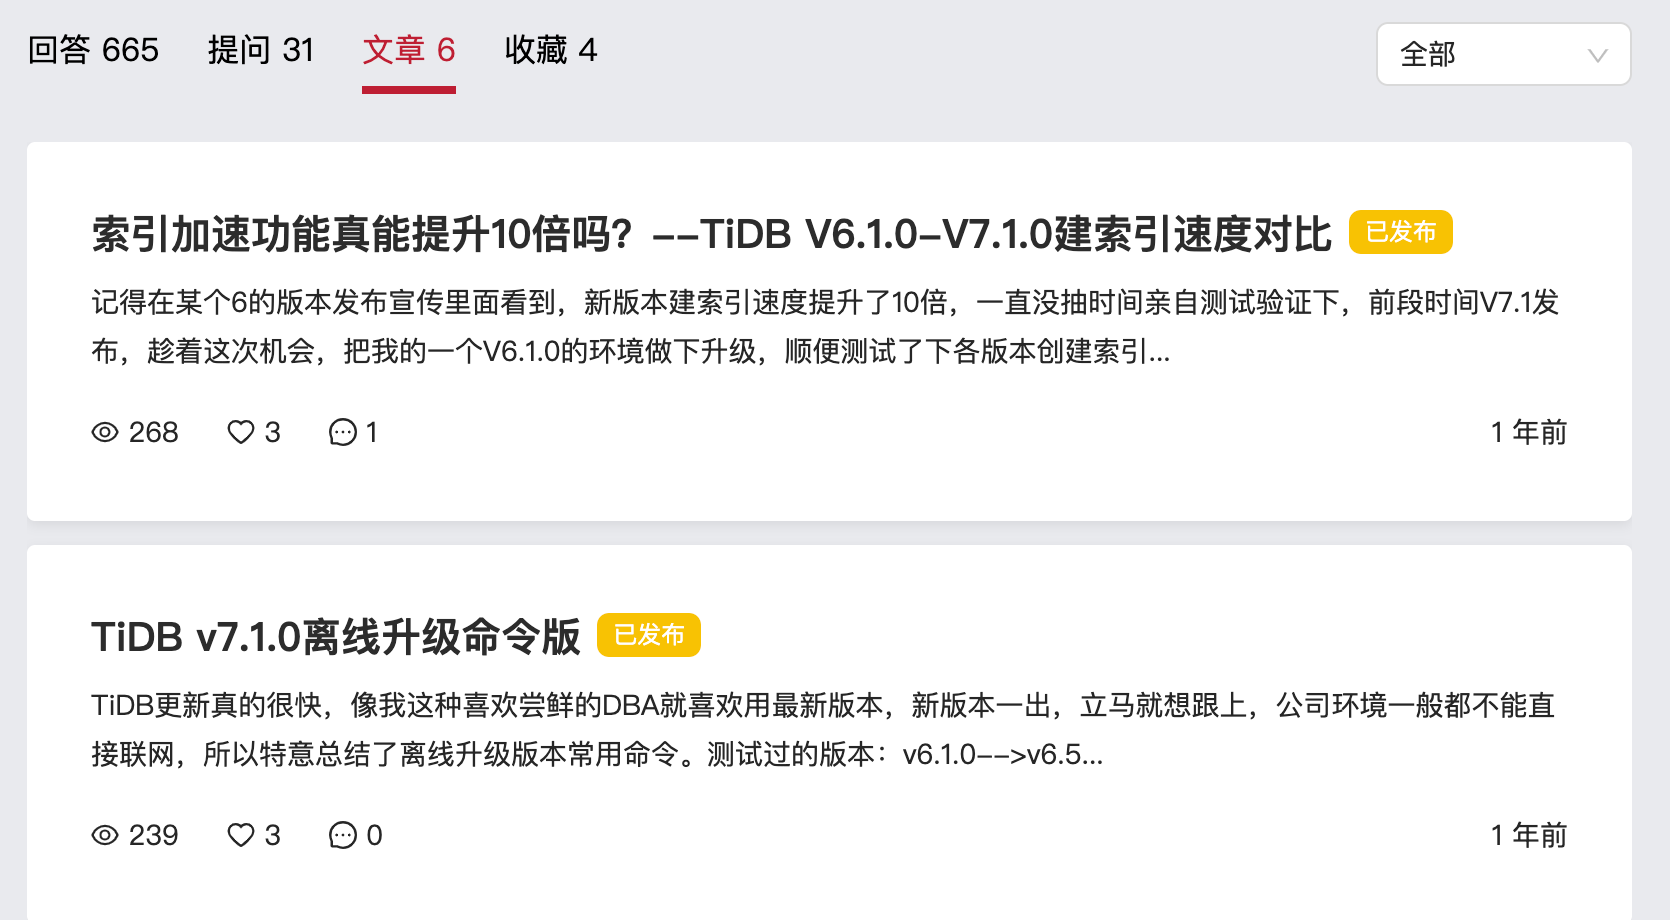Open the 收藏 4 tab
The height and width of the screenshot is (920, 1670).
[x=551, y=50]
